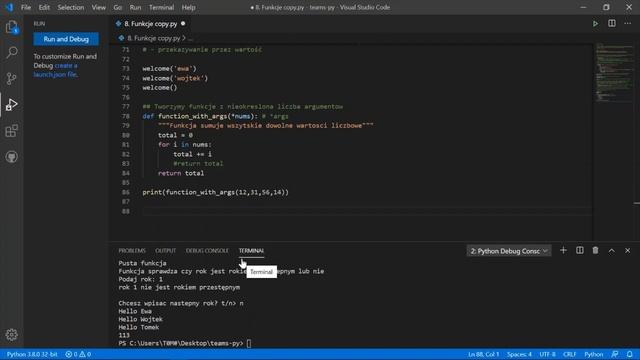Split the terminal panel
This screenshot has width=640, height=360.
[x=580, y=251]
